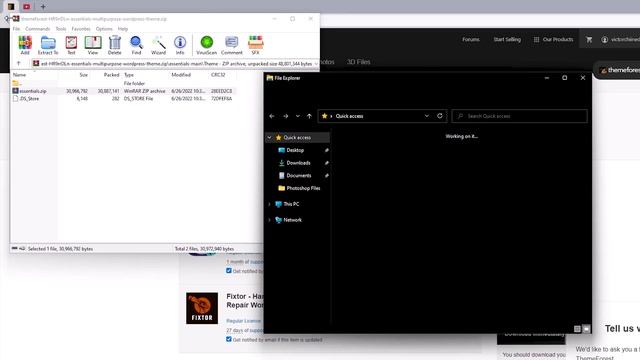Viewport: 640px width, 360px height.
Task: Select This PC in navigation pane
Action: coord(291,204)
